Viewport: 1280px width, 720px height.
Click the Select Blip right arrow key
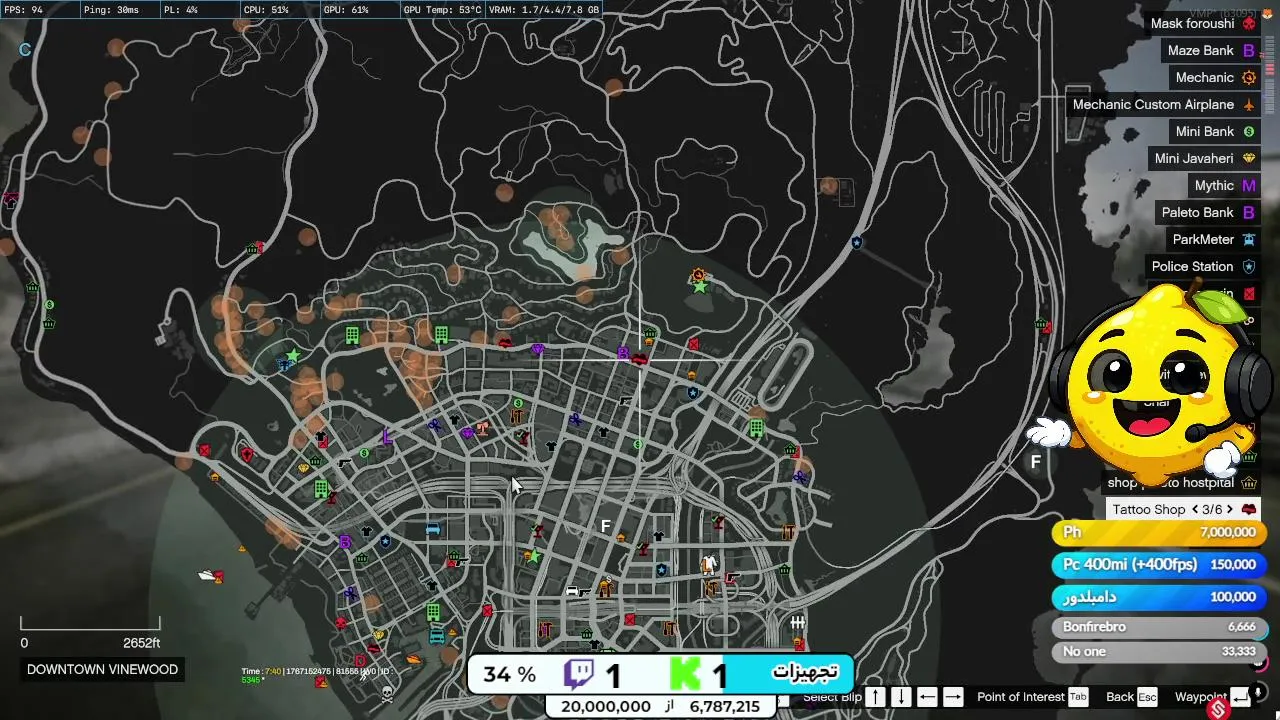953,697
